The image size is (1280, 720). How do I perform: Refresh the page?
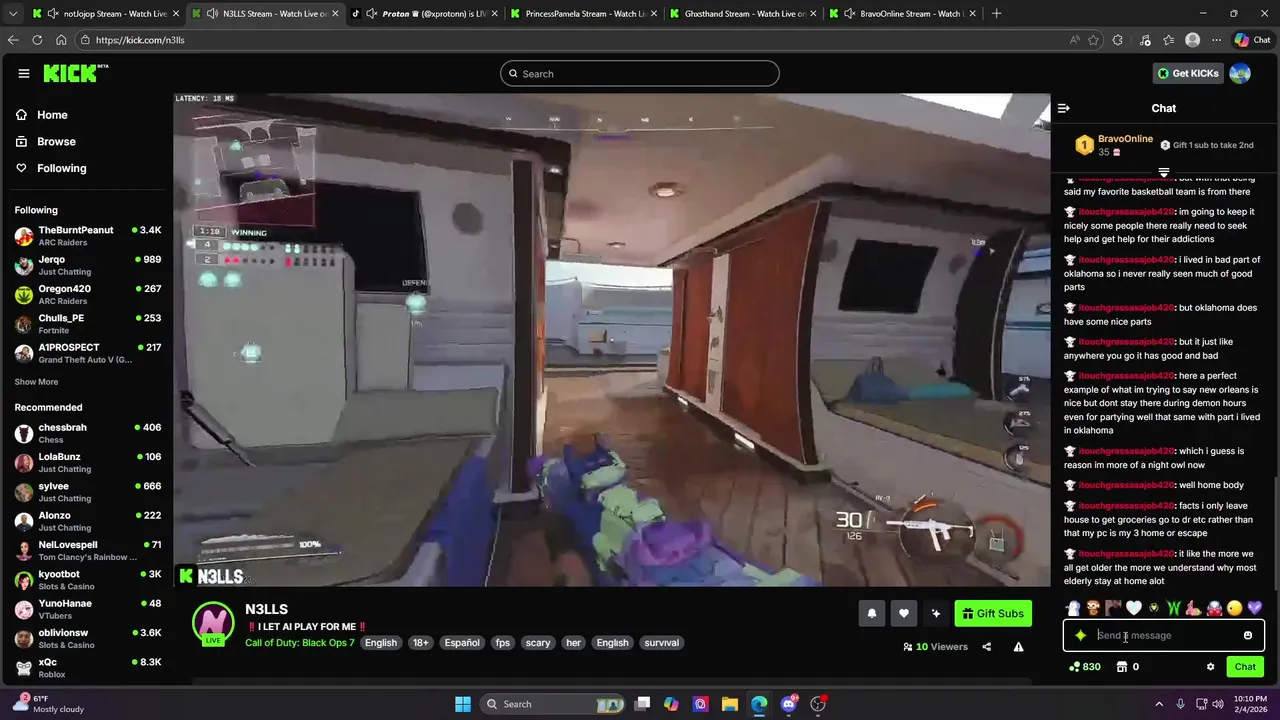(x=37, y=40)
